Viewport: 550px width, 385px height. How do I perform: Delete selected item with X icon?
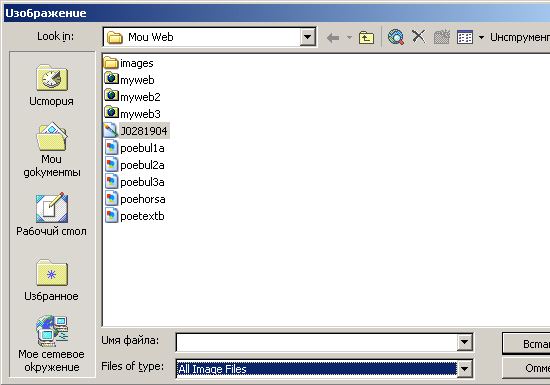click(418, 36)
